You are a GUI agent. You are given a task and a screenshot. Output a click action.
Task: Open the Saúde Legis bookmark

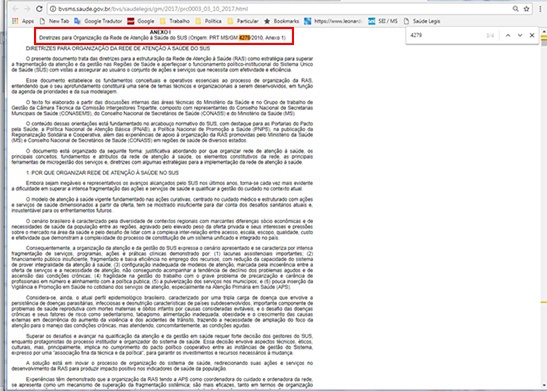[x=422, y=21]
